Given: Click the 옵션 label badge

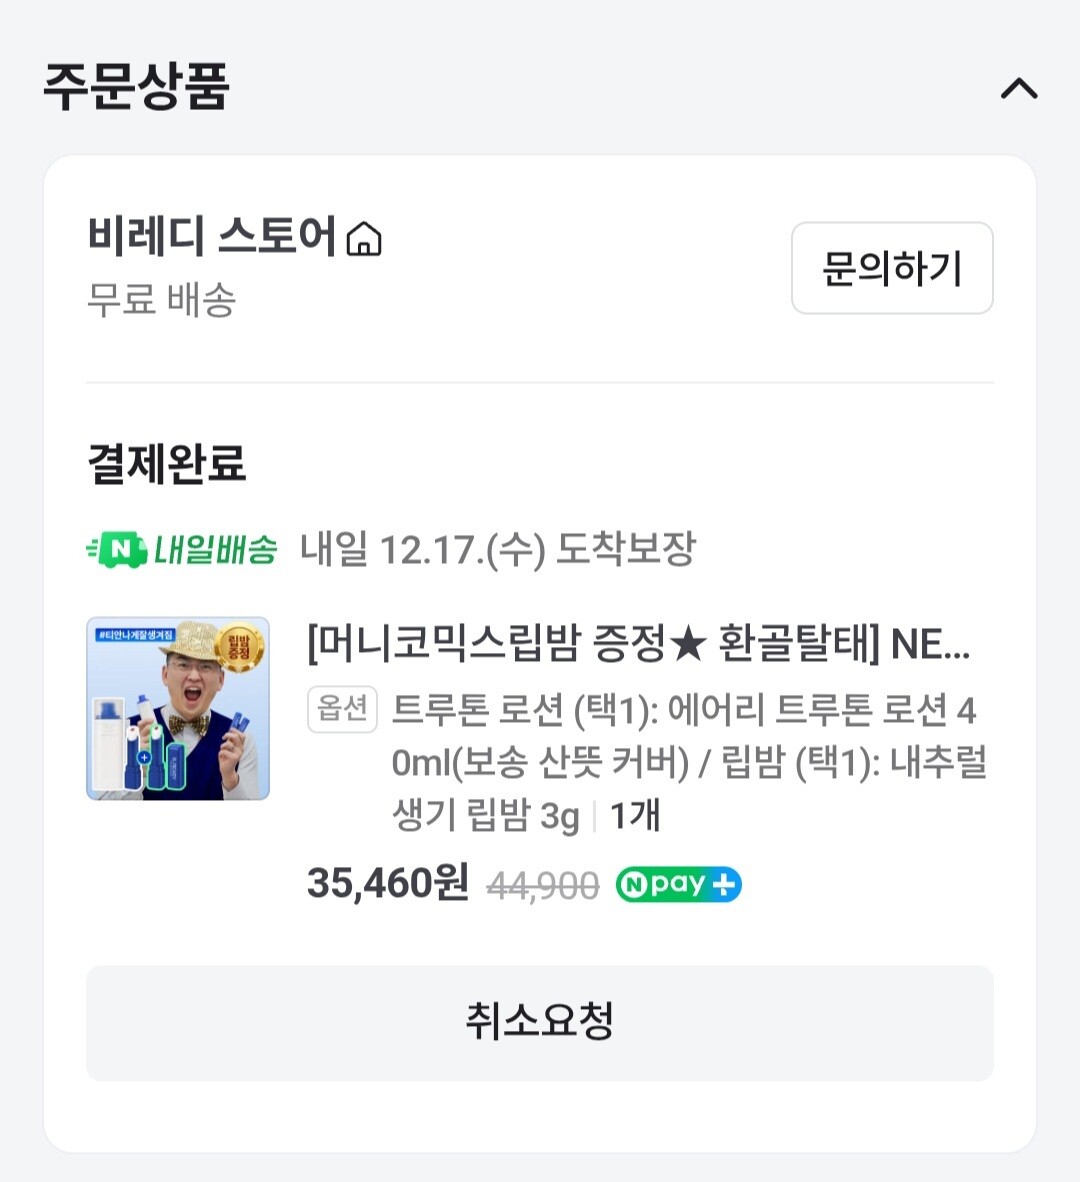Looking at the screenshot, I should tap(342, 709).
